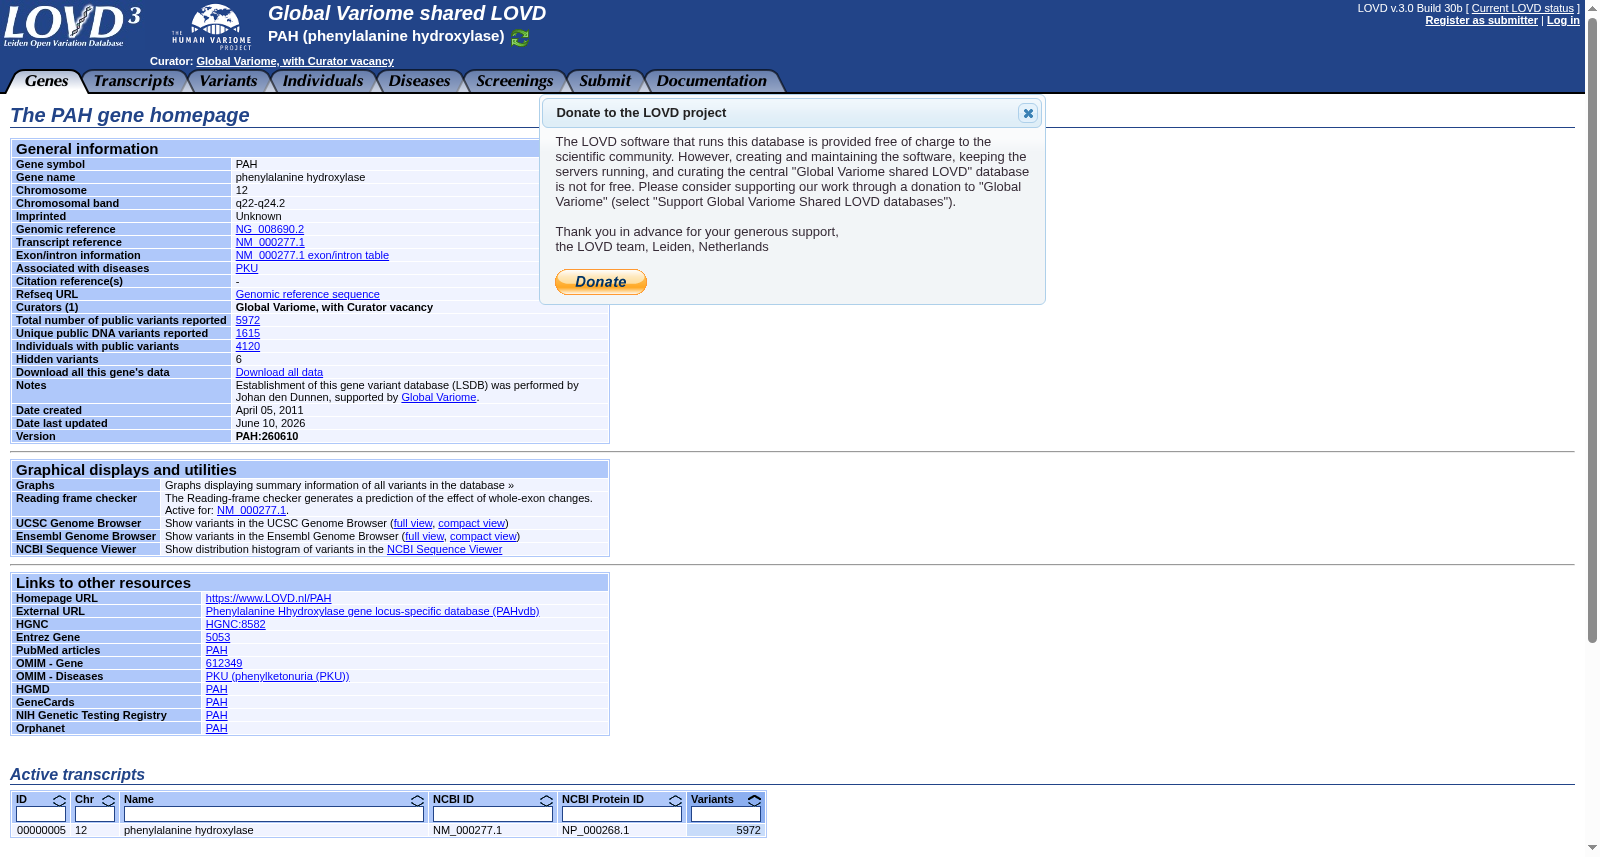
Task: Open the Diseases tab
Action: [419, 81]
